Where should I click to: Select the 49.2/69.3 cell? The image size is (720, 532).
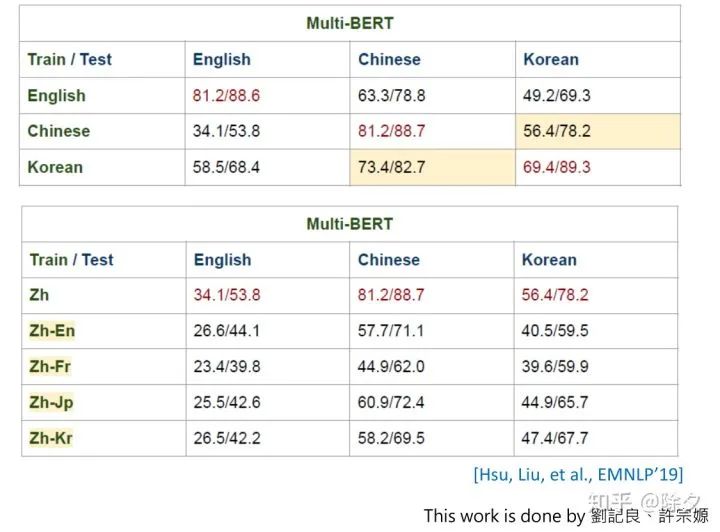click(556, 96)
